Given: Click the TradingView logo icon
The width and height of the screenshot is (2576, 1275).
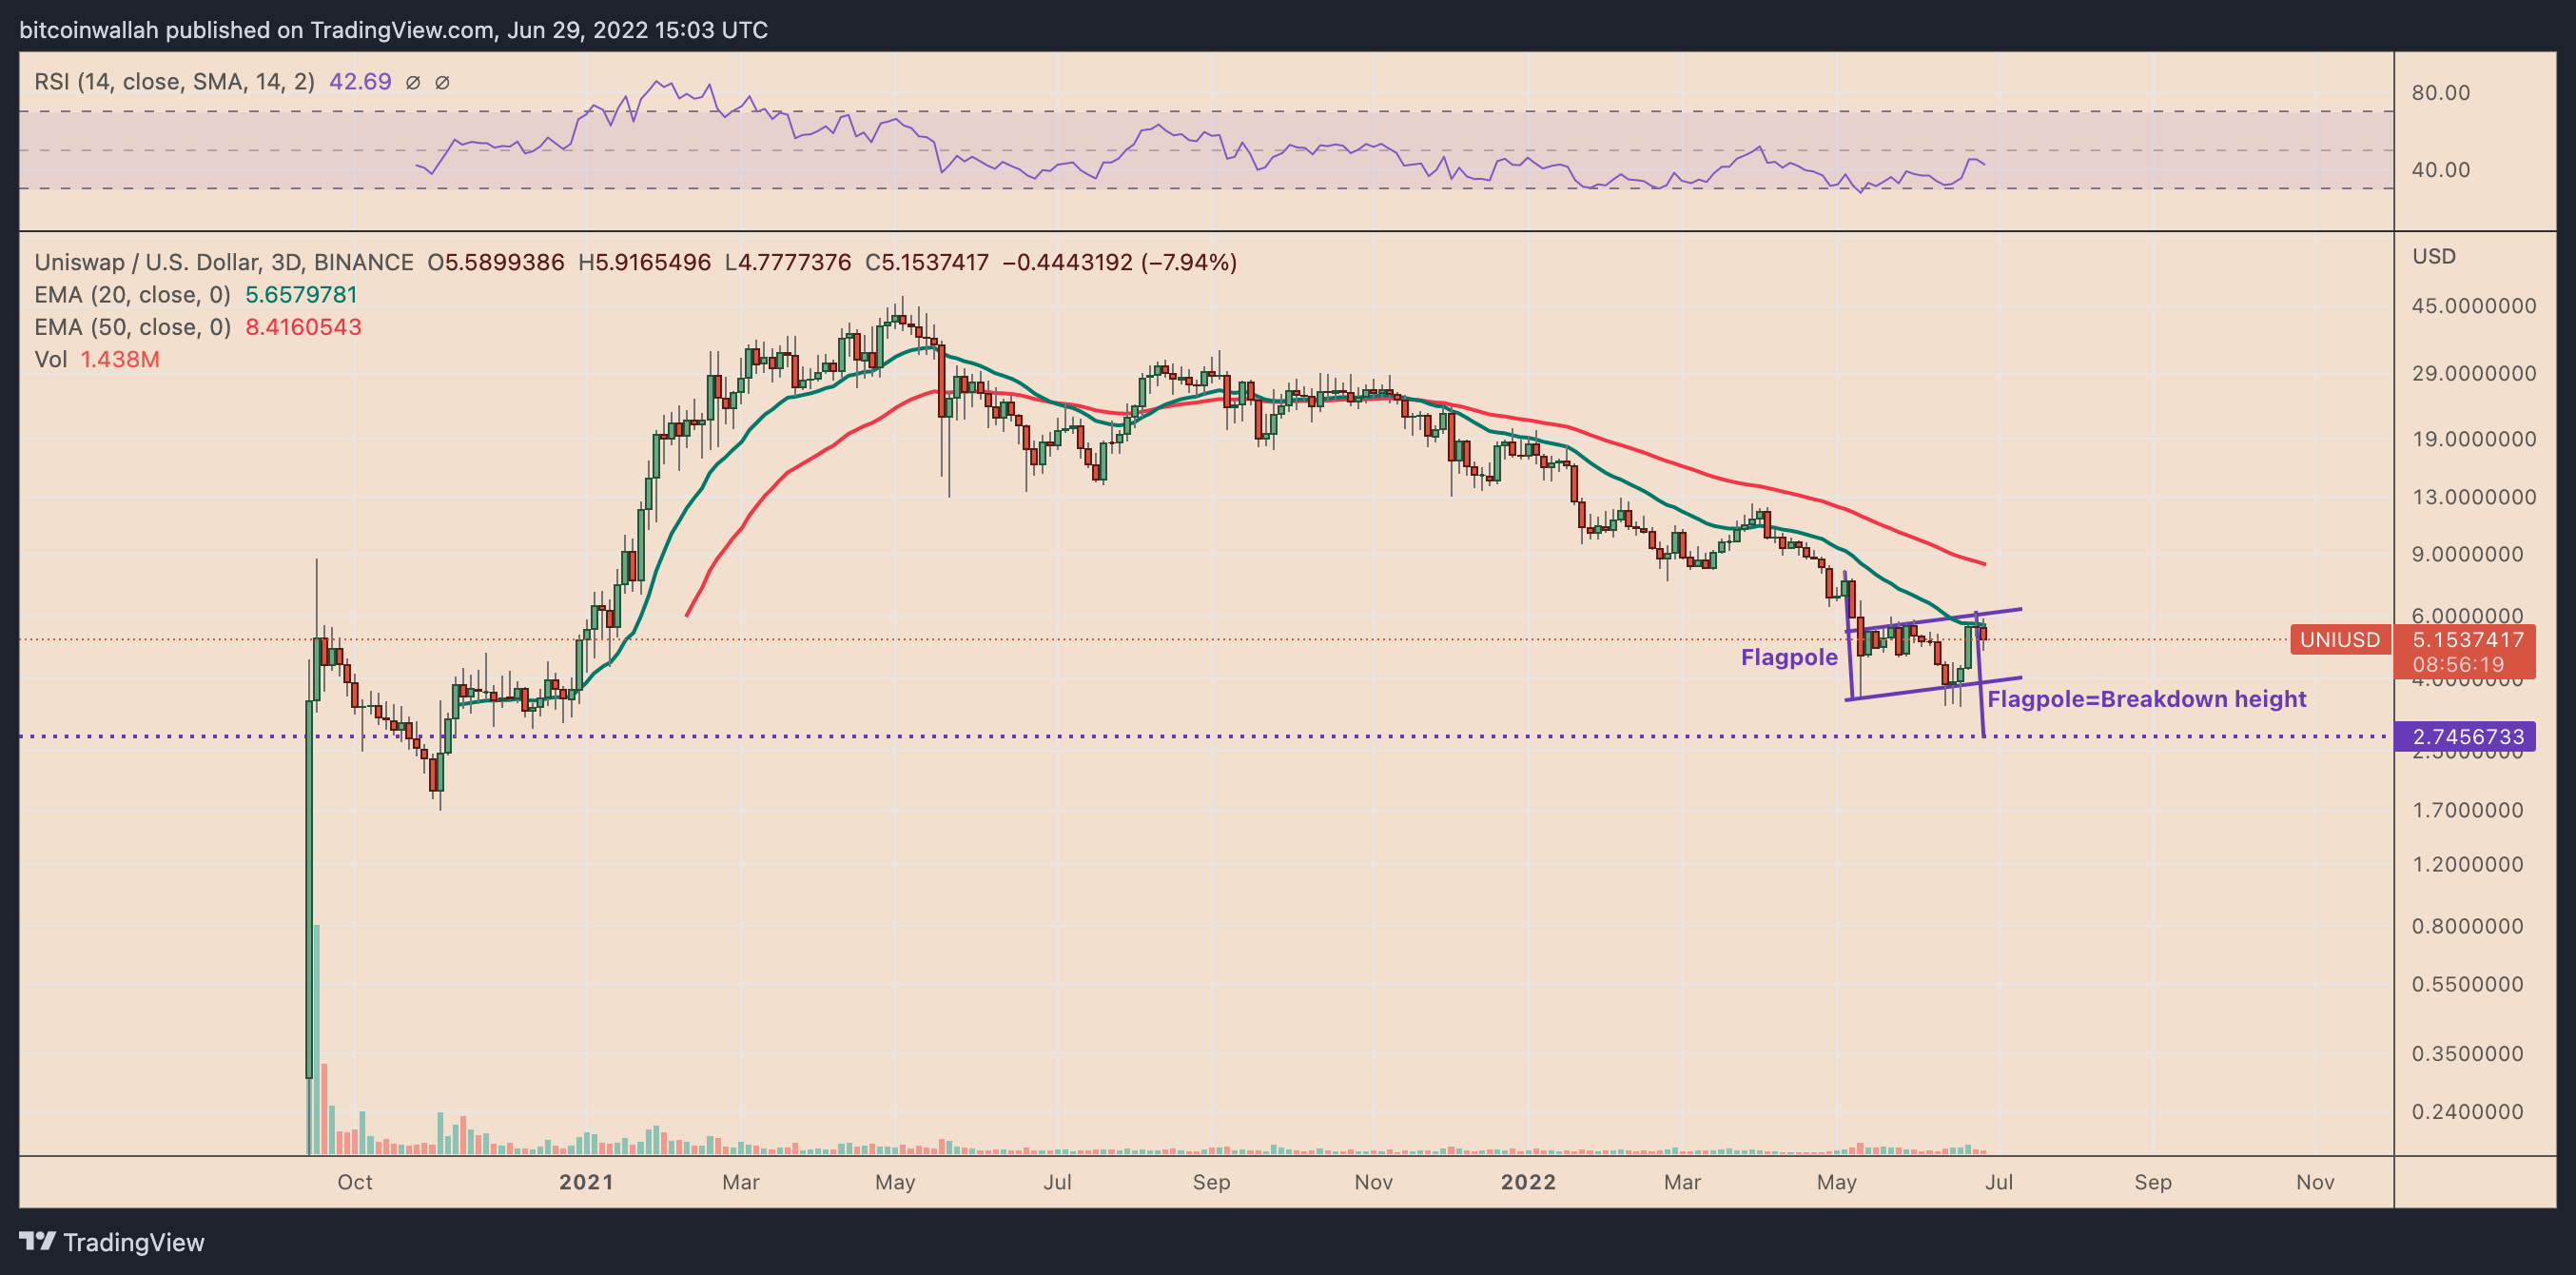Looking at the screenshot, I should (x=37, y=1241).
